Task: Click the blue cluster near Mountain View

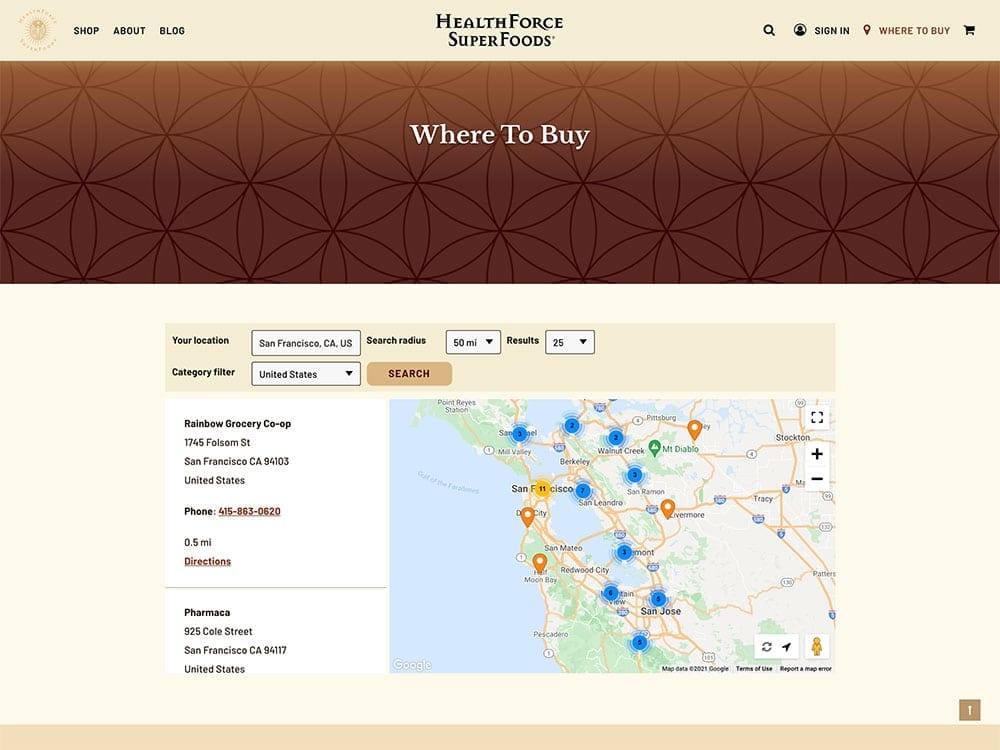Action: point(610,593)
